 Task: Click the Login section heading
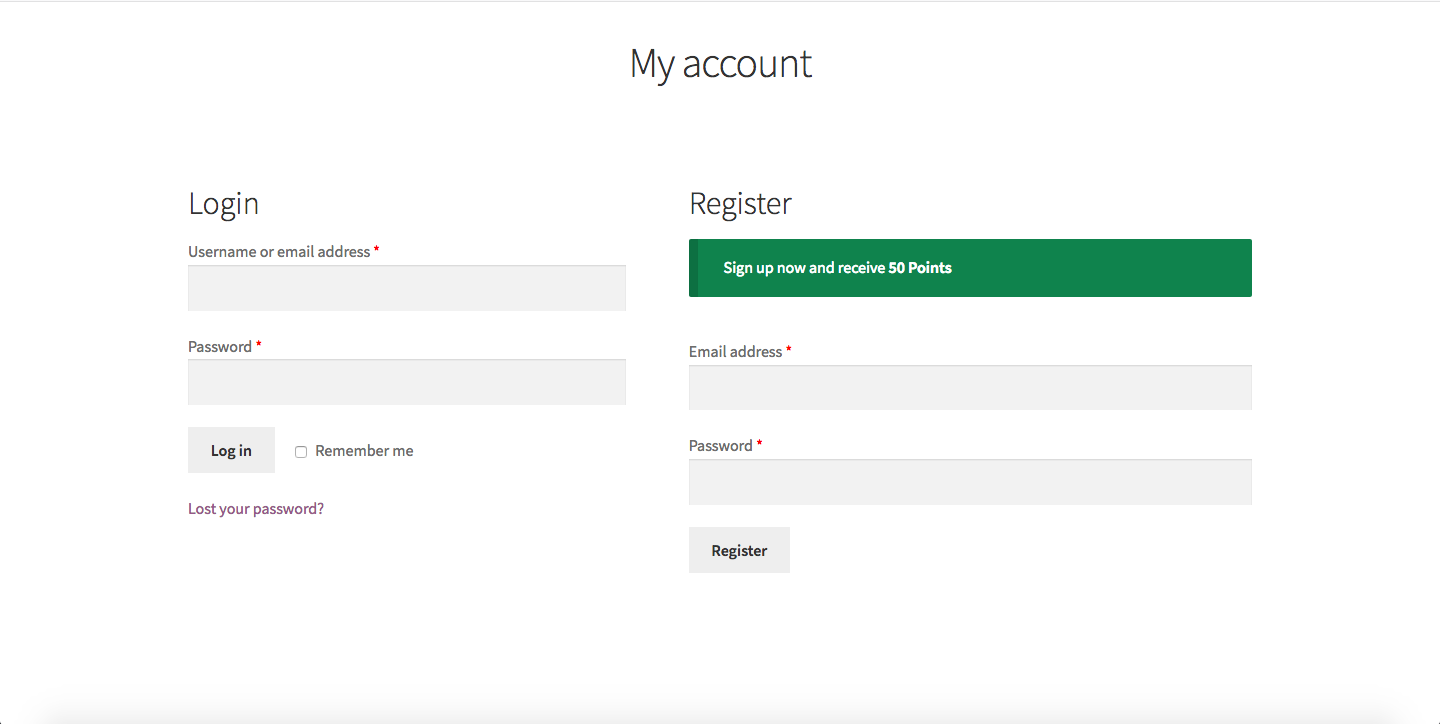[x=224, y=203]
